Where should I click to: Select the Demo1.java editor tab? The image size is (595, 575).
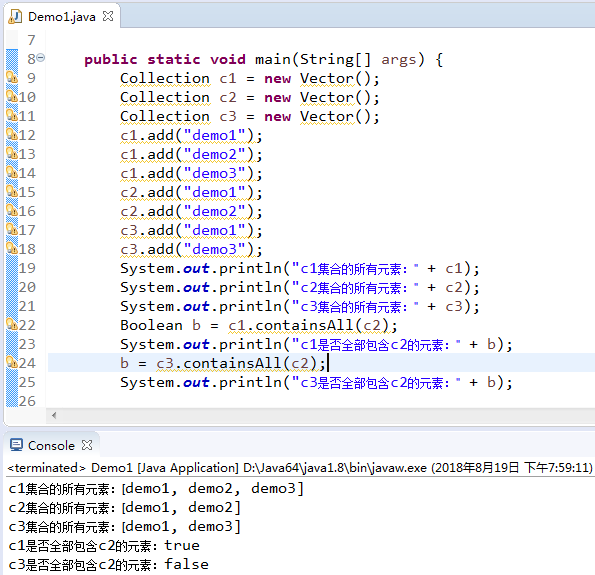[x=62, y=16]
